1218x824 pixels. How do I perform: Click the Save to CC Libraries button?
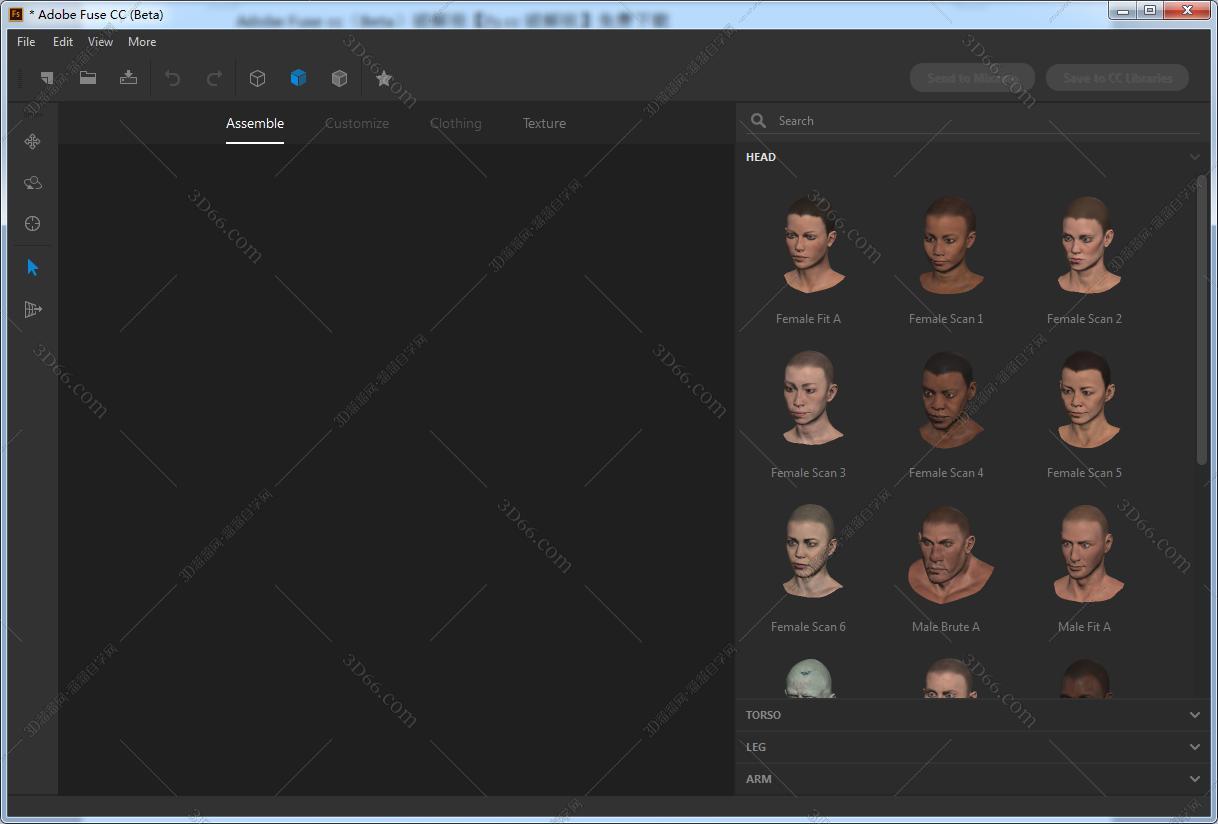tap(1117, 78)
